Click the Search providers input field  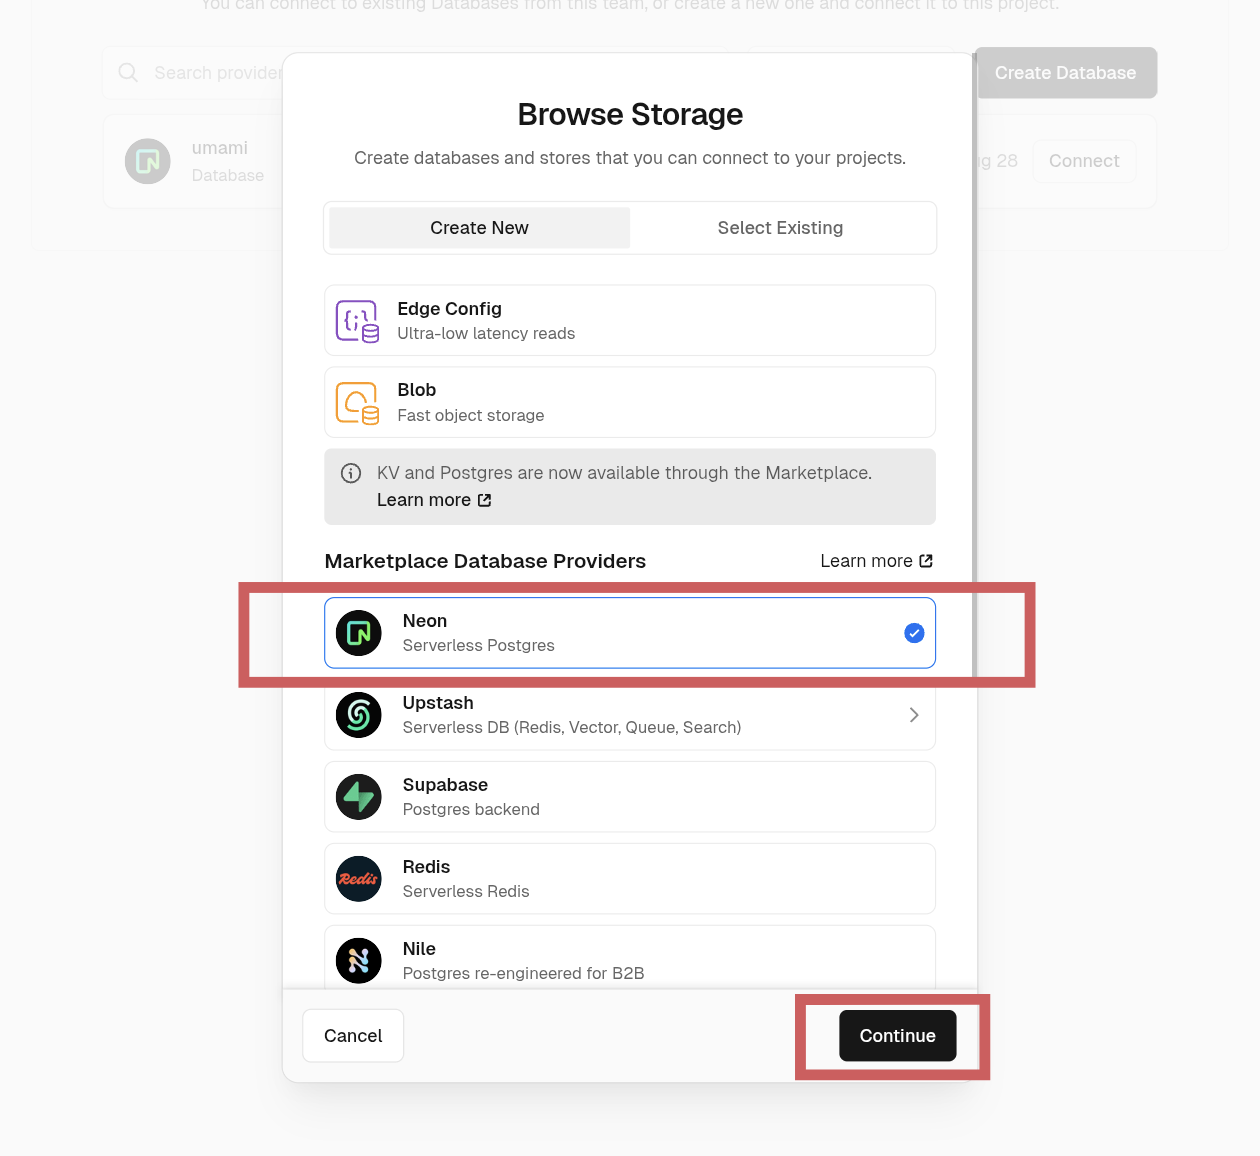(x=215, y=73)
